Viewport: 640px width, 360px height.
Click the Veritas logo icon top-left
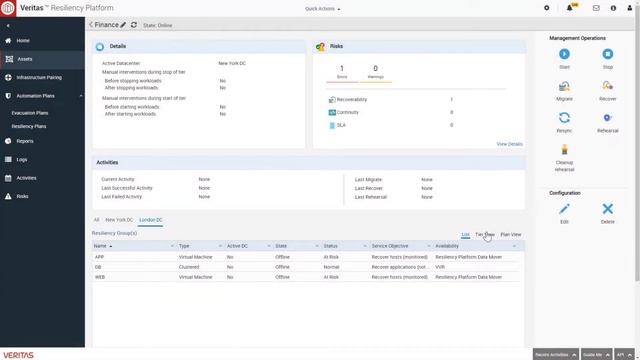(x=8, y=8)
